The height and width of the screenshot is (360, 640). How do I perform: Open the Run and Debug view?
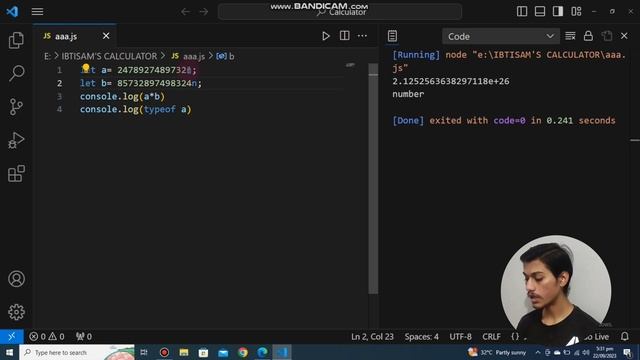coord(16,140)
